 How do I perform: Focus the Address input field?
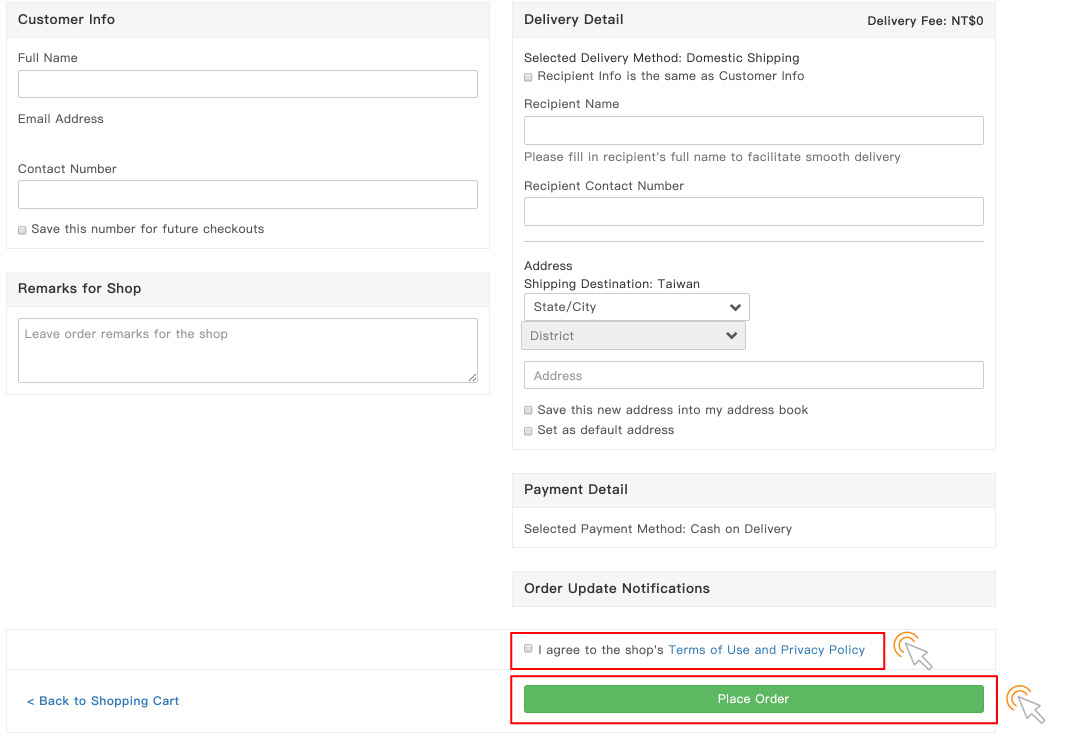point(753,376)
